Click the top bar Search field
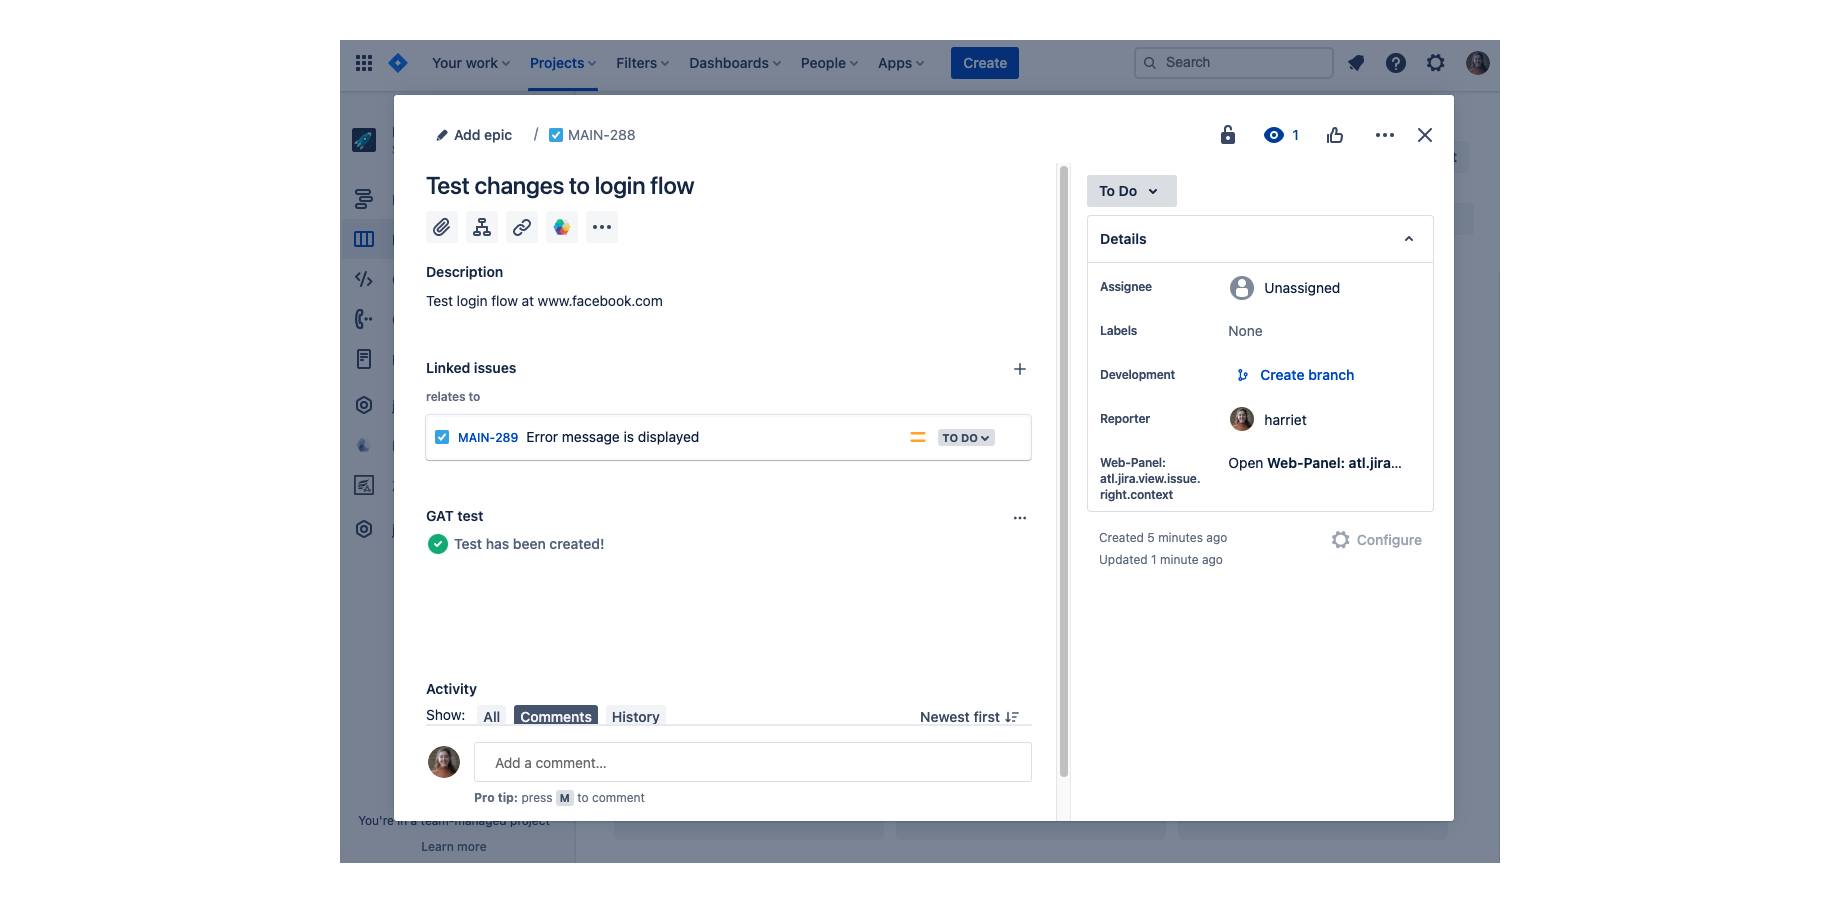Screen dimensions: 1840x900 [x=1234, y=63]
